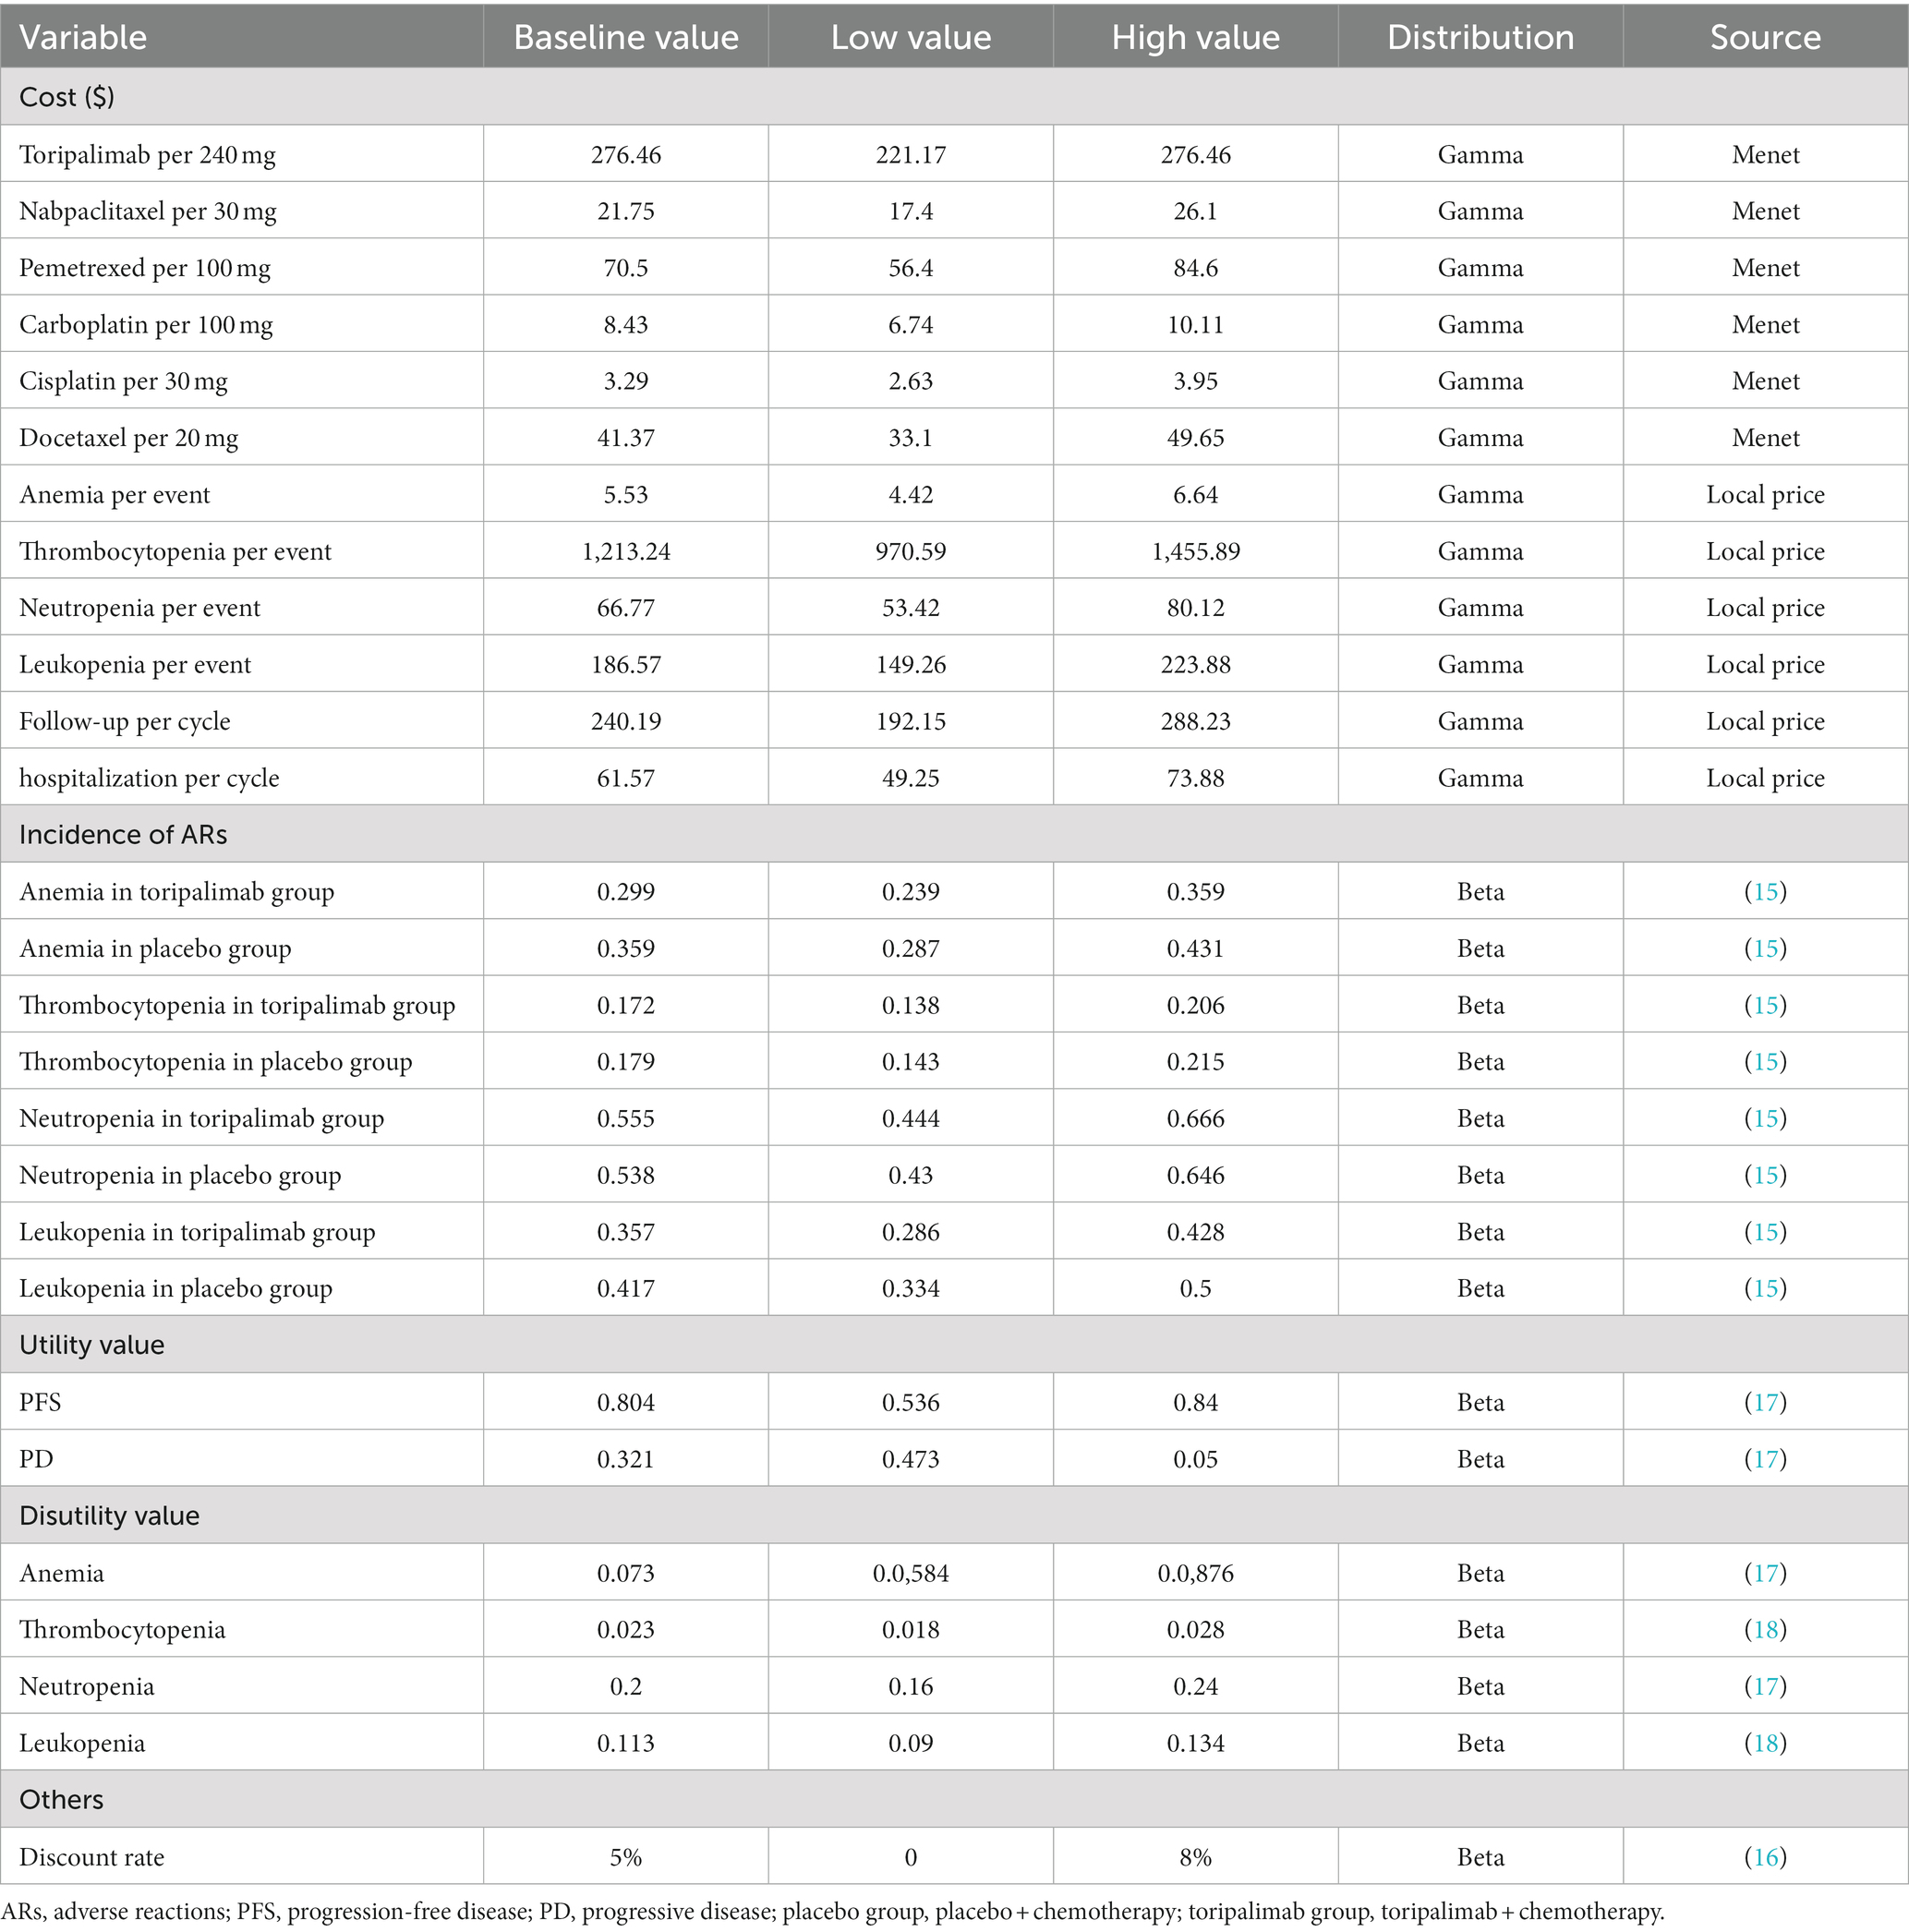Click Local price in Follow-up per cycle row
The image size is (1909, 1932).
click(1766, 721)
